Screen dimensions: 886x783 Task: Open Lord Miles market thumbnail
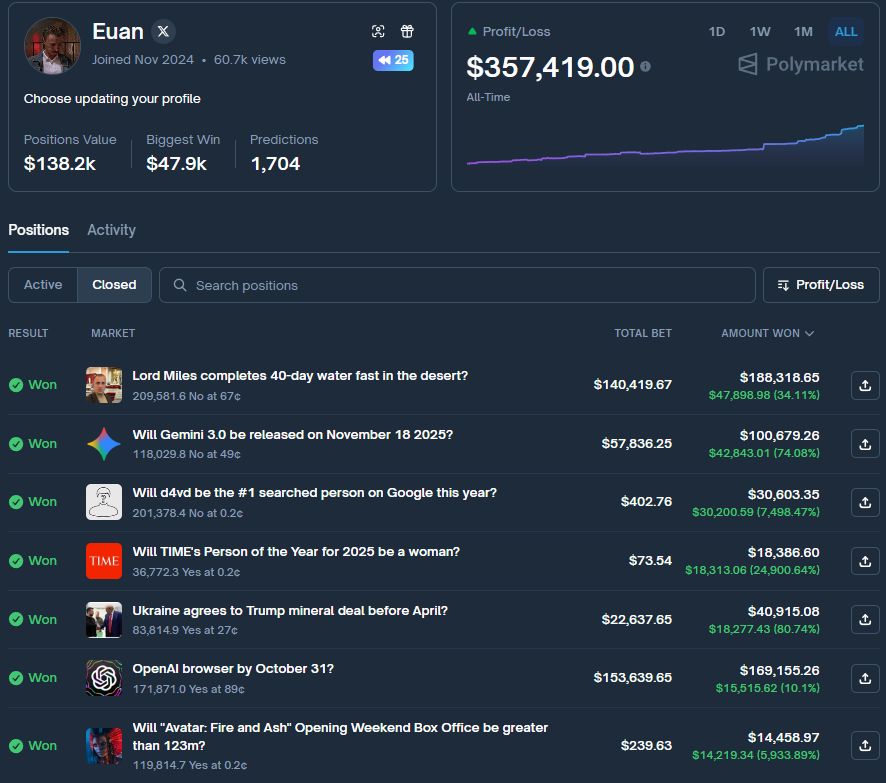[x=104, y=385]
